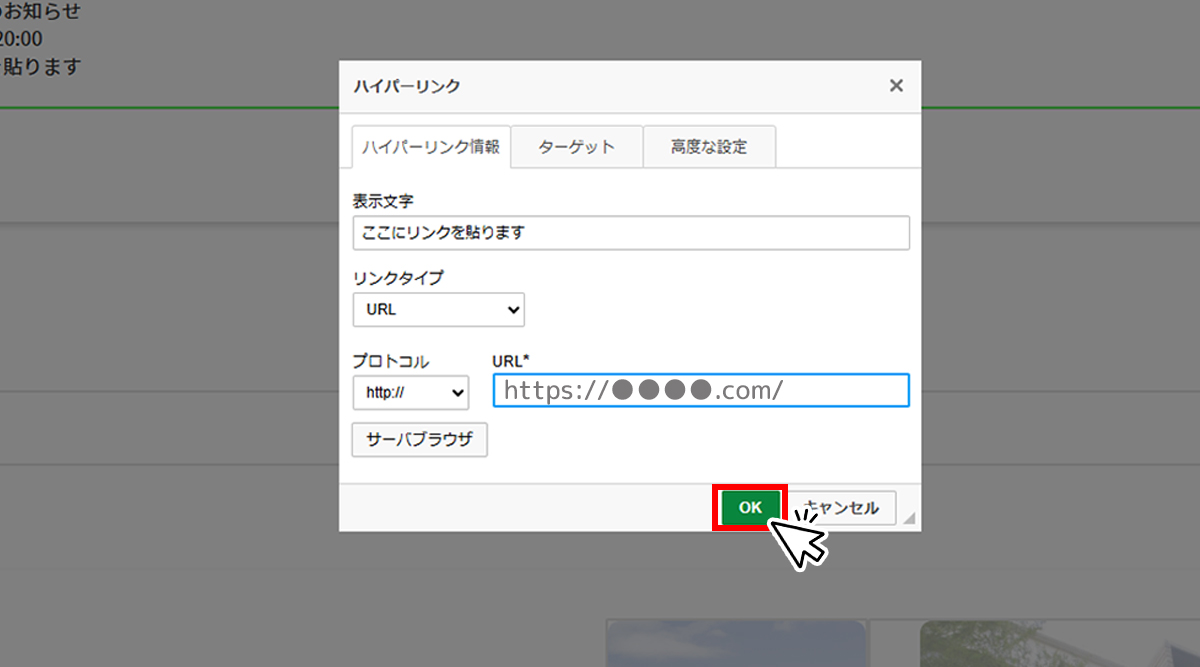Click the 表示文字 field label

pos(383,201)
